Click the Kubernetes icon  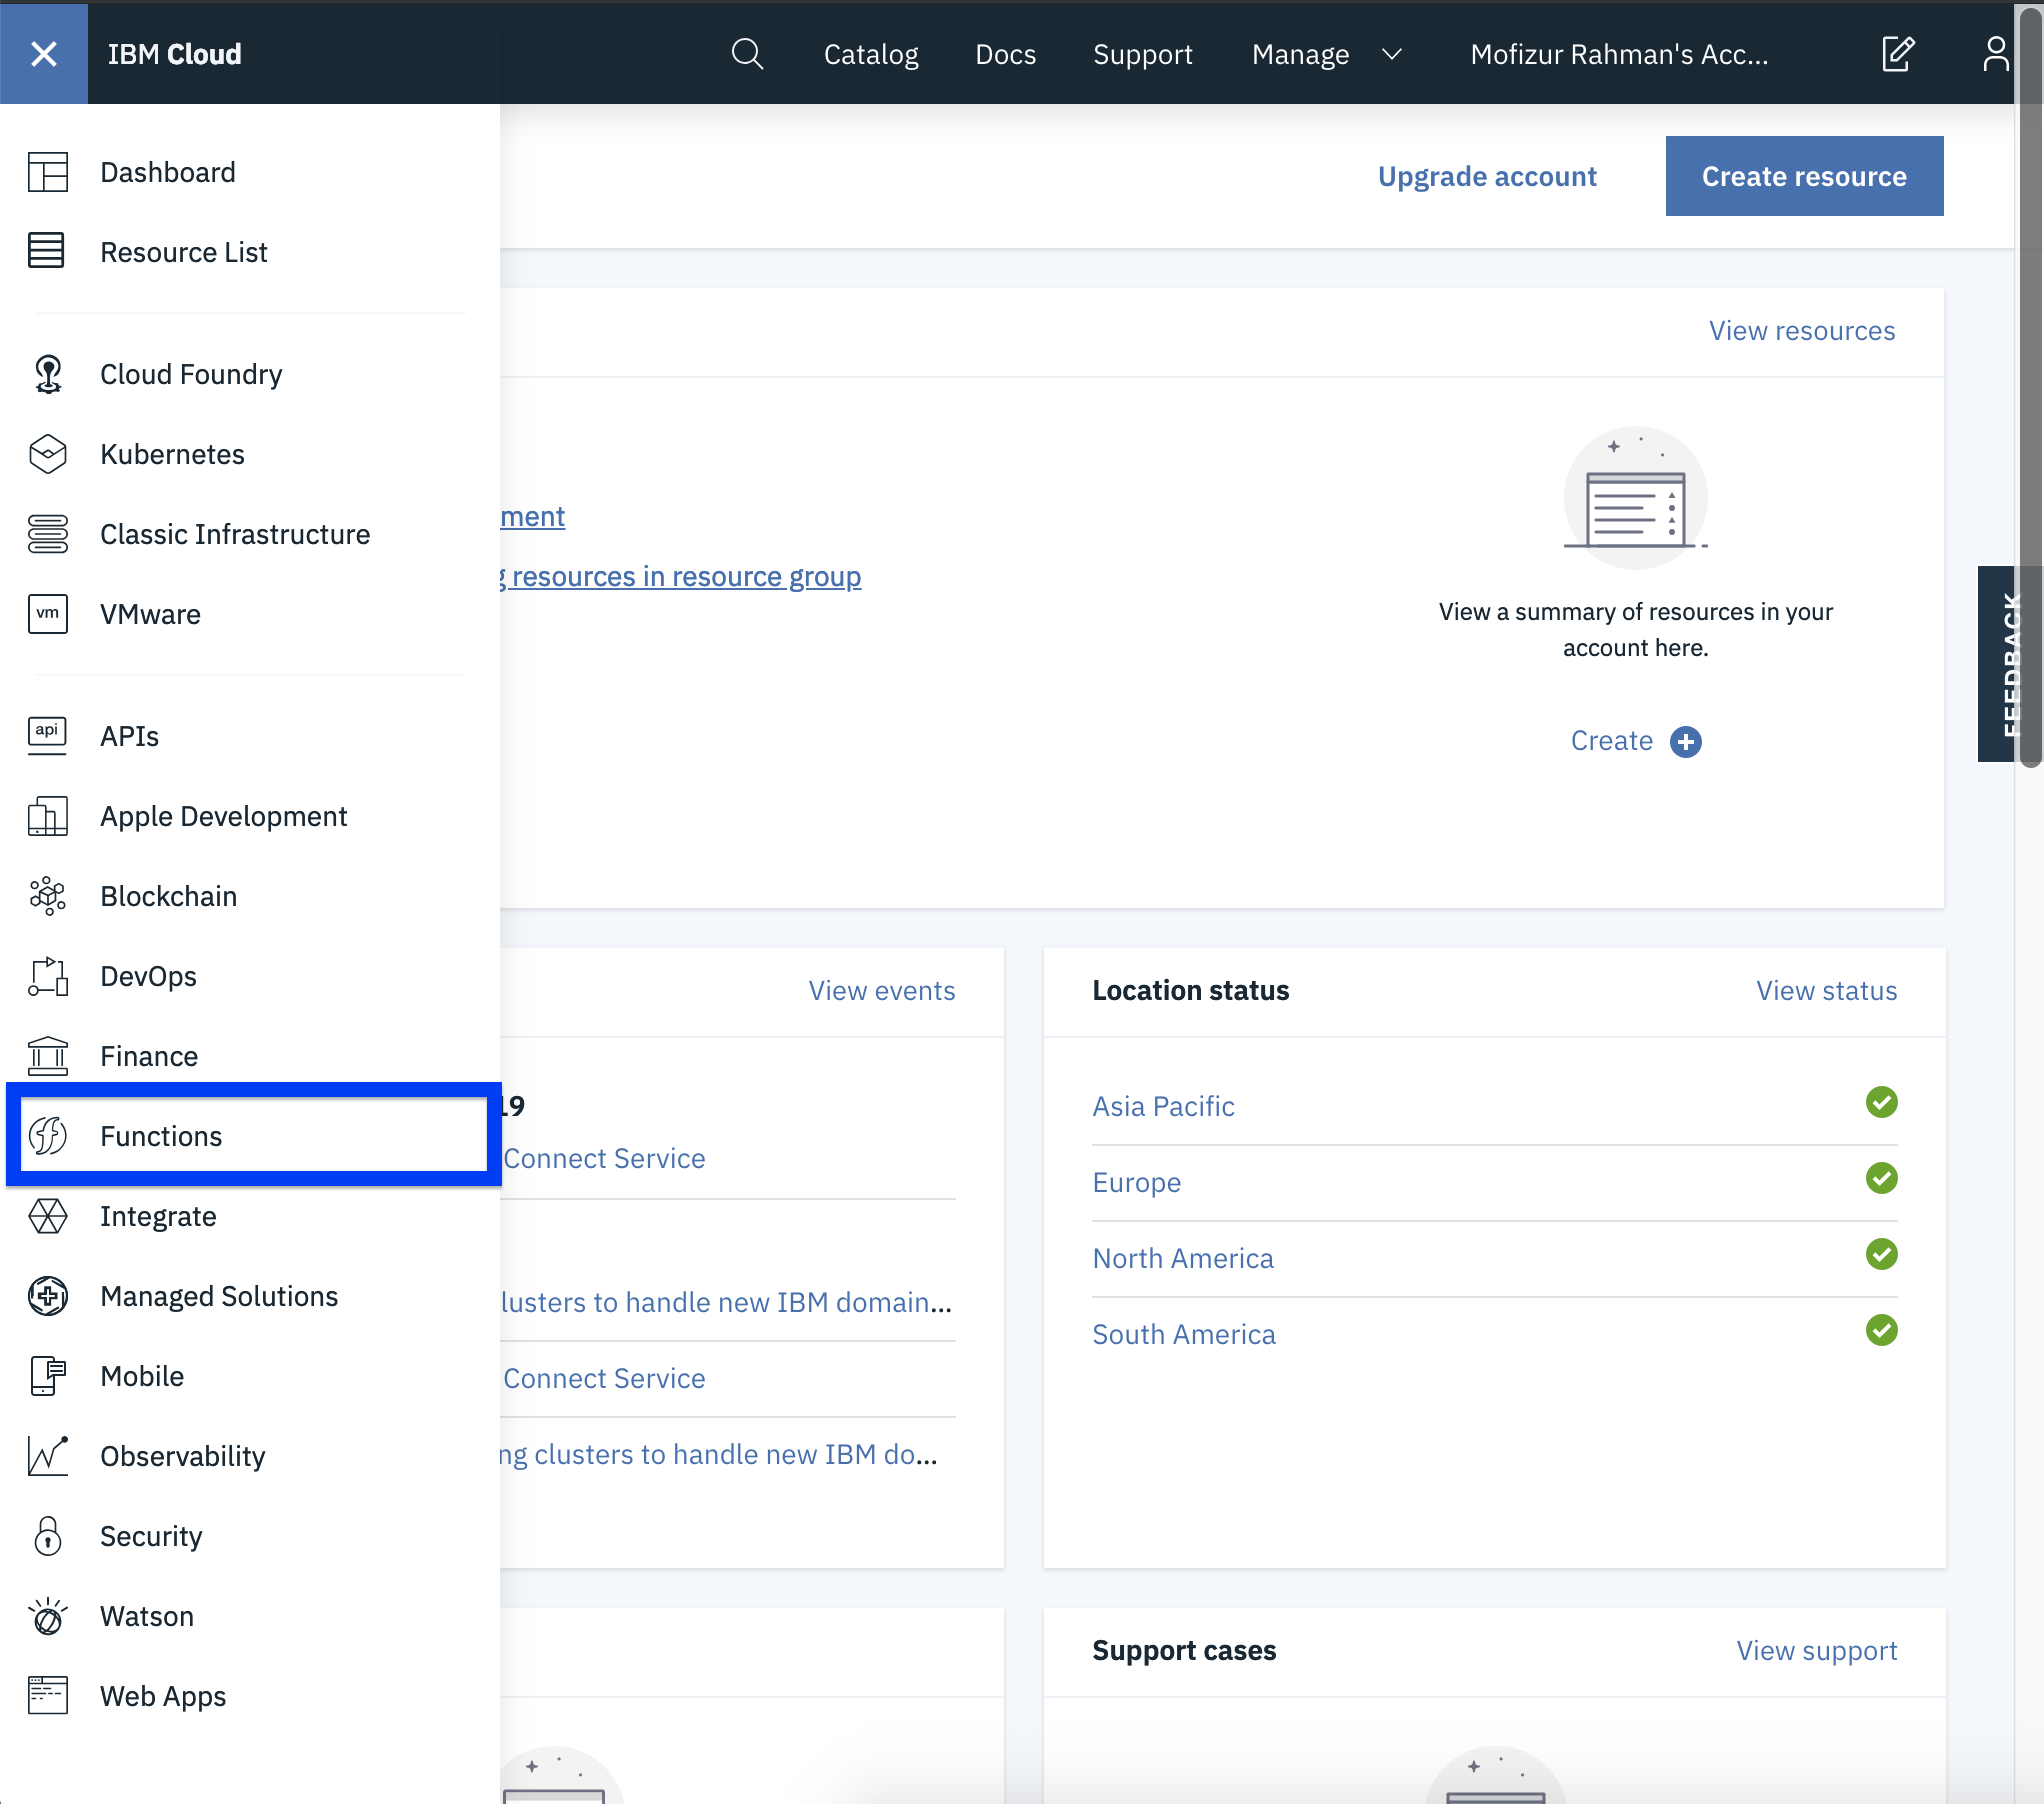point(48,454)
